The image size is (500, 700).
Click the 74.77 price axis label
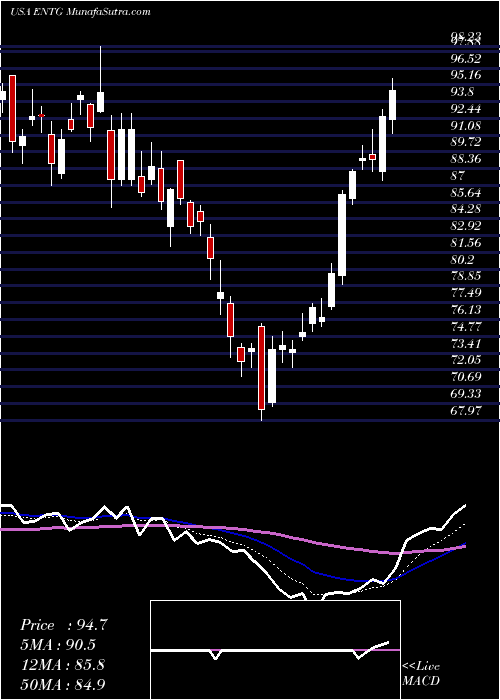pyautogui.click(x=467, y=327)
